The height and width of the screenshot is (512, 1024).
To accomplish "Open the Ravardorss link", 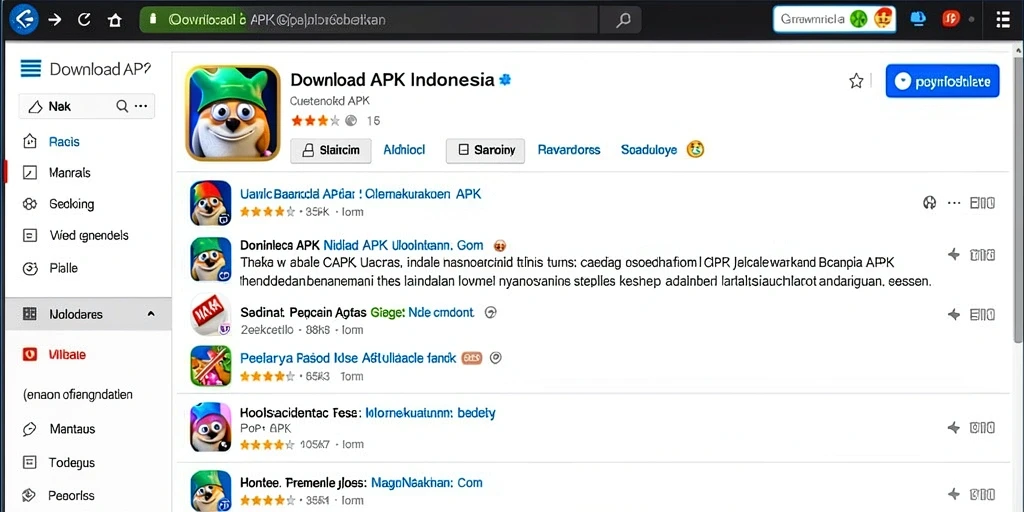I will click(x=569, y=150).
